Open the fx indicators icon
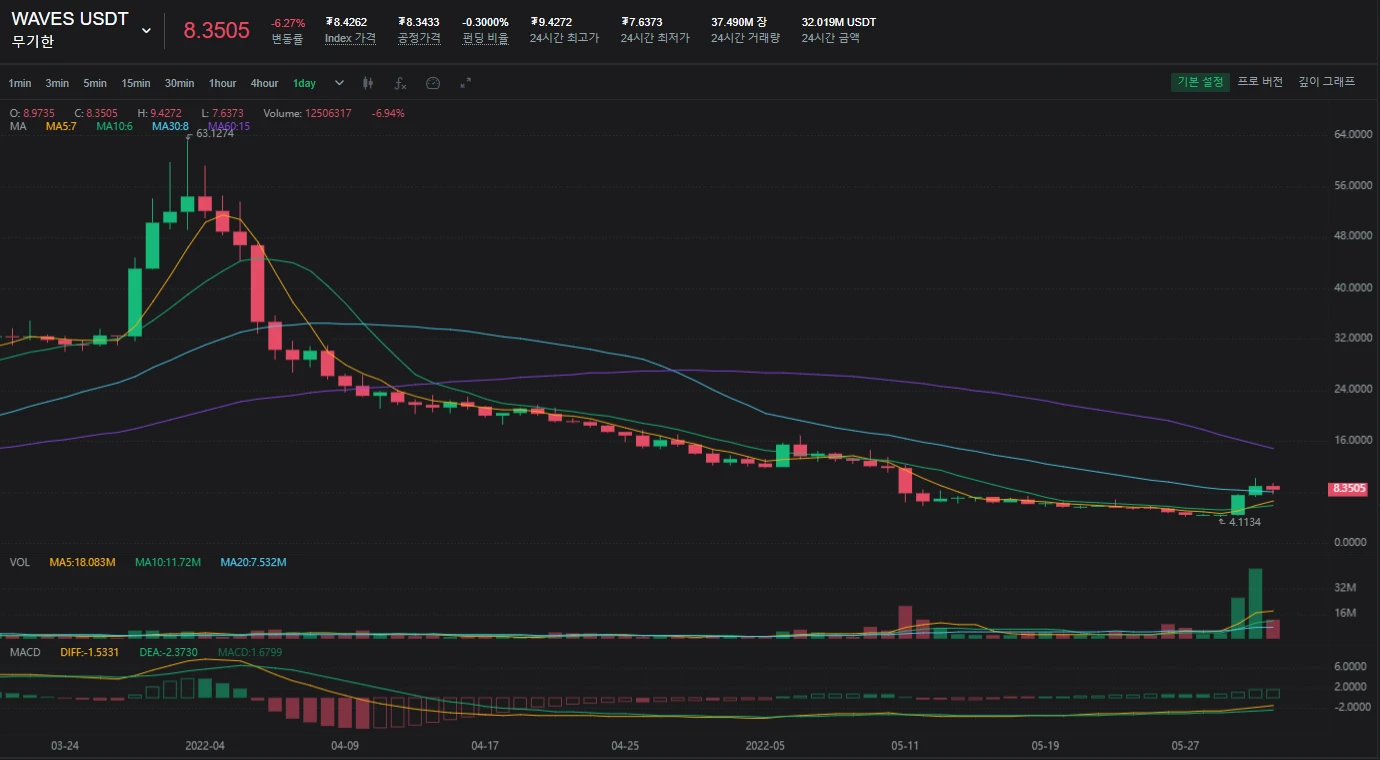 (400, 83)
